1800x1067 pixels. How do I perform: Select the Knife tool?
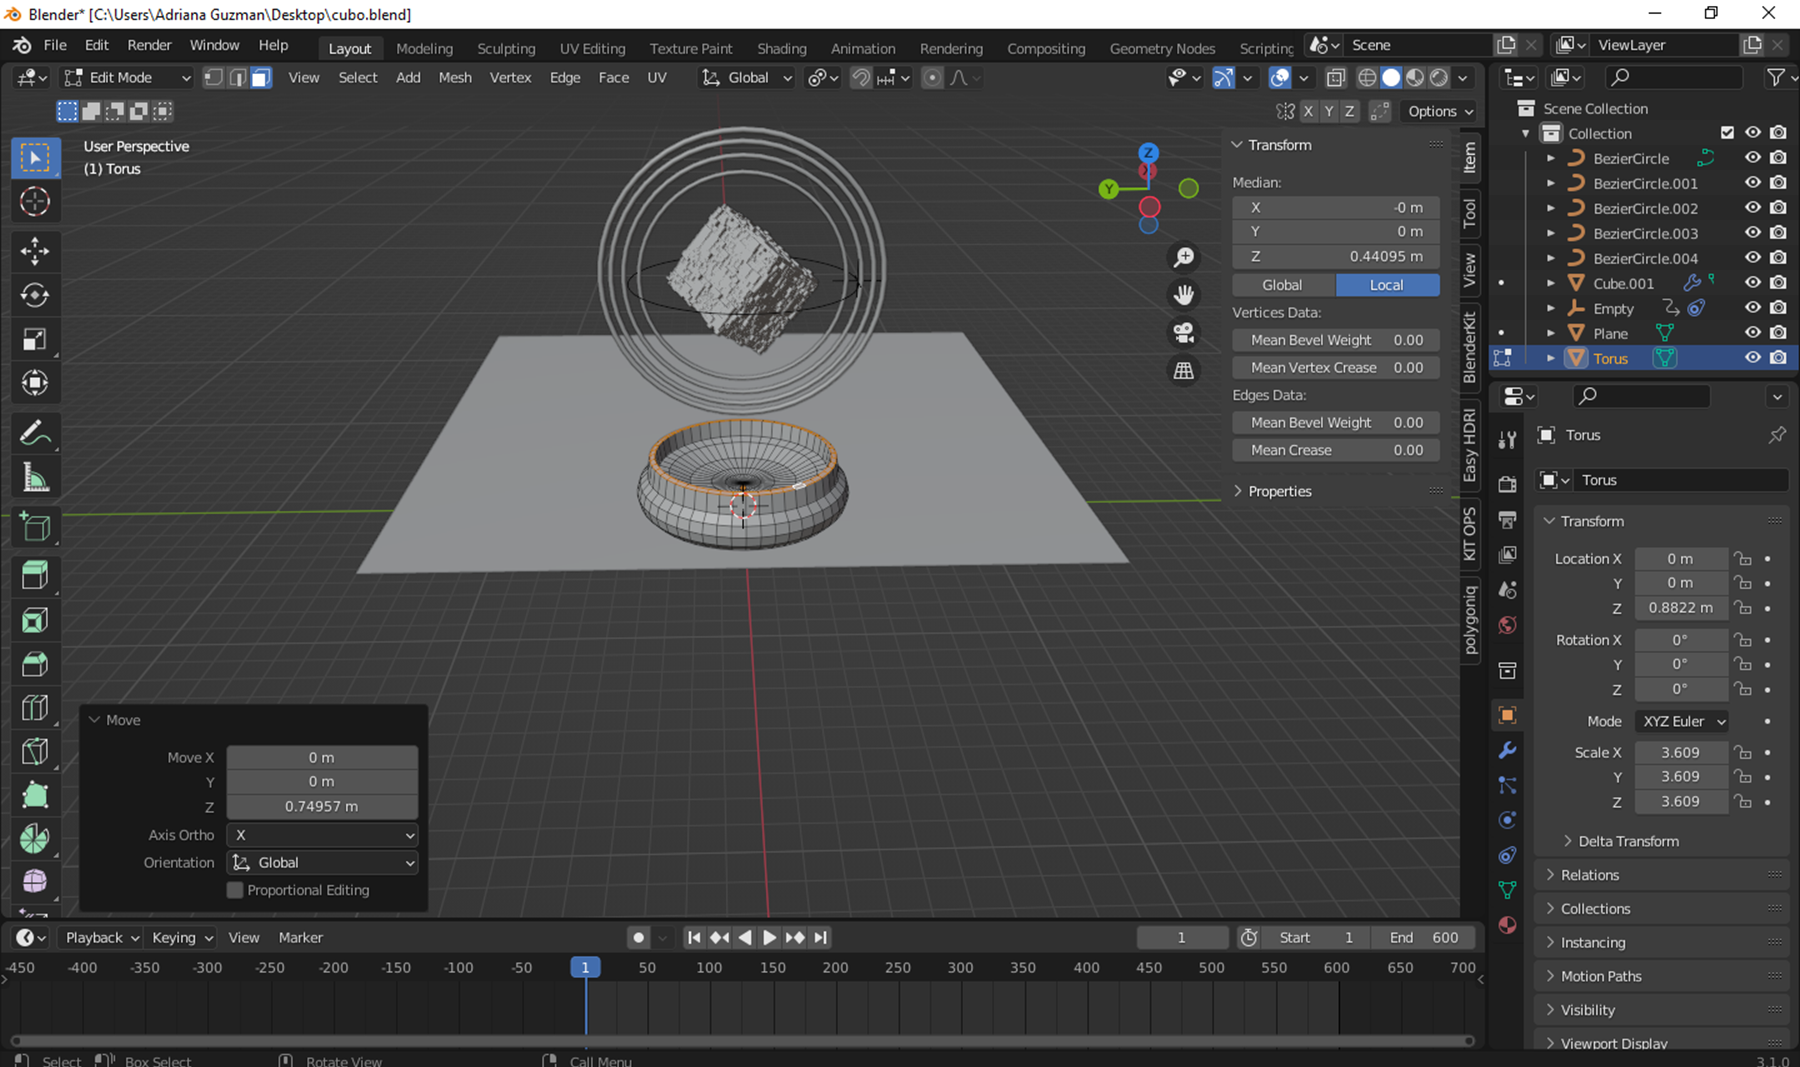pos(35,752)
